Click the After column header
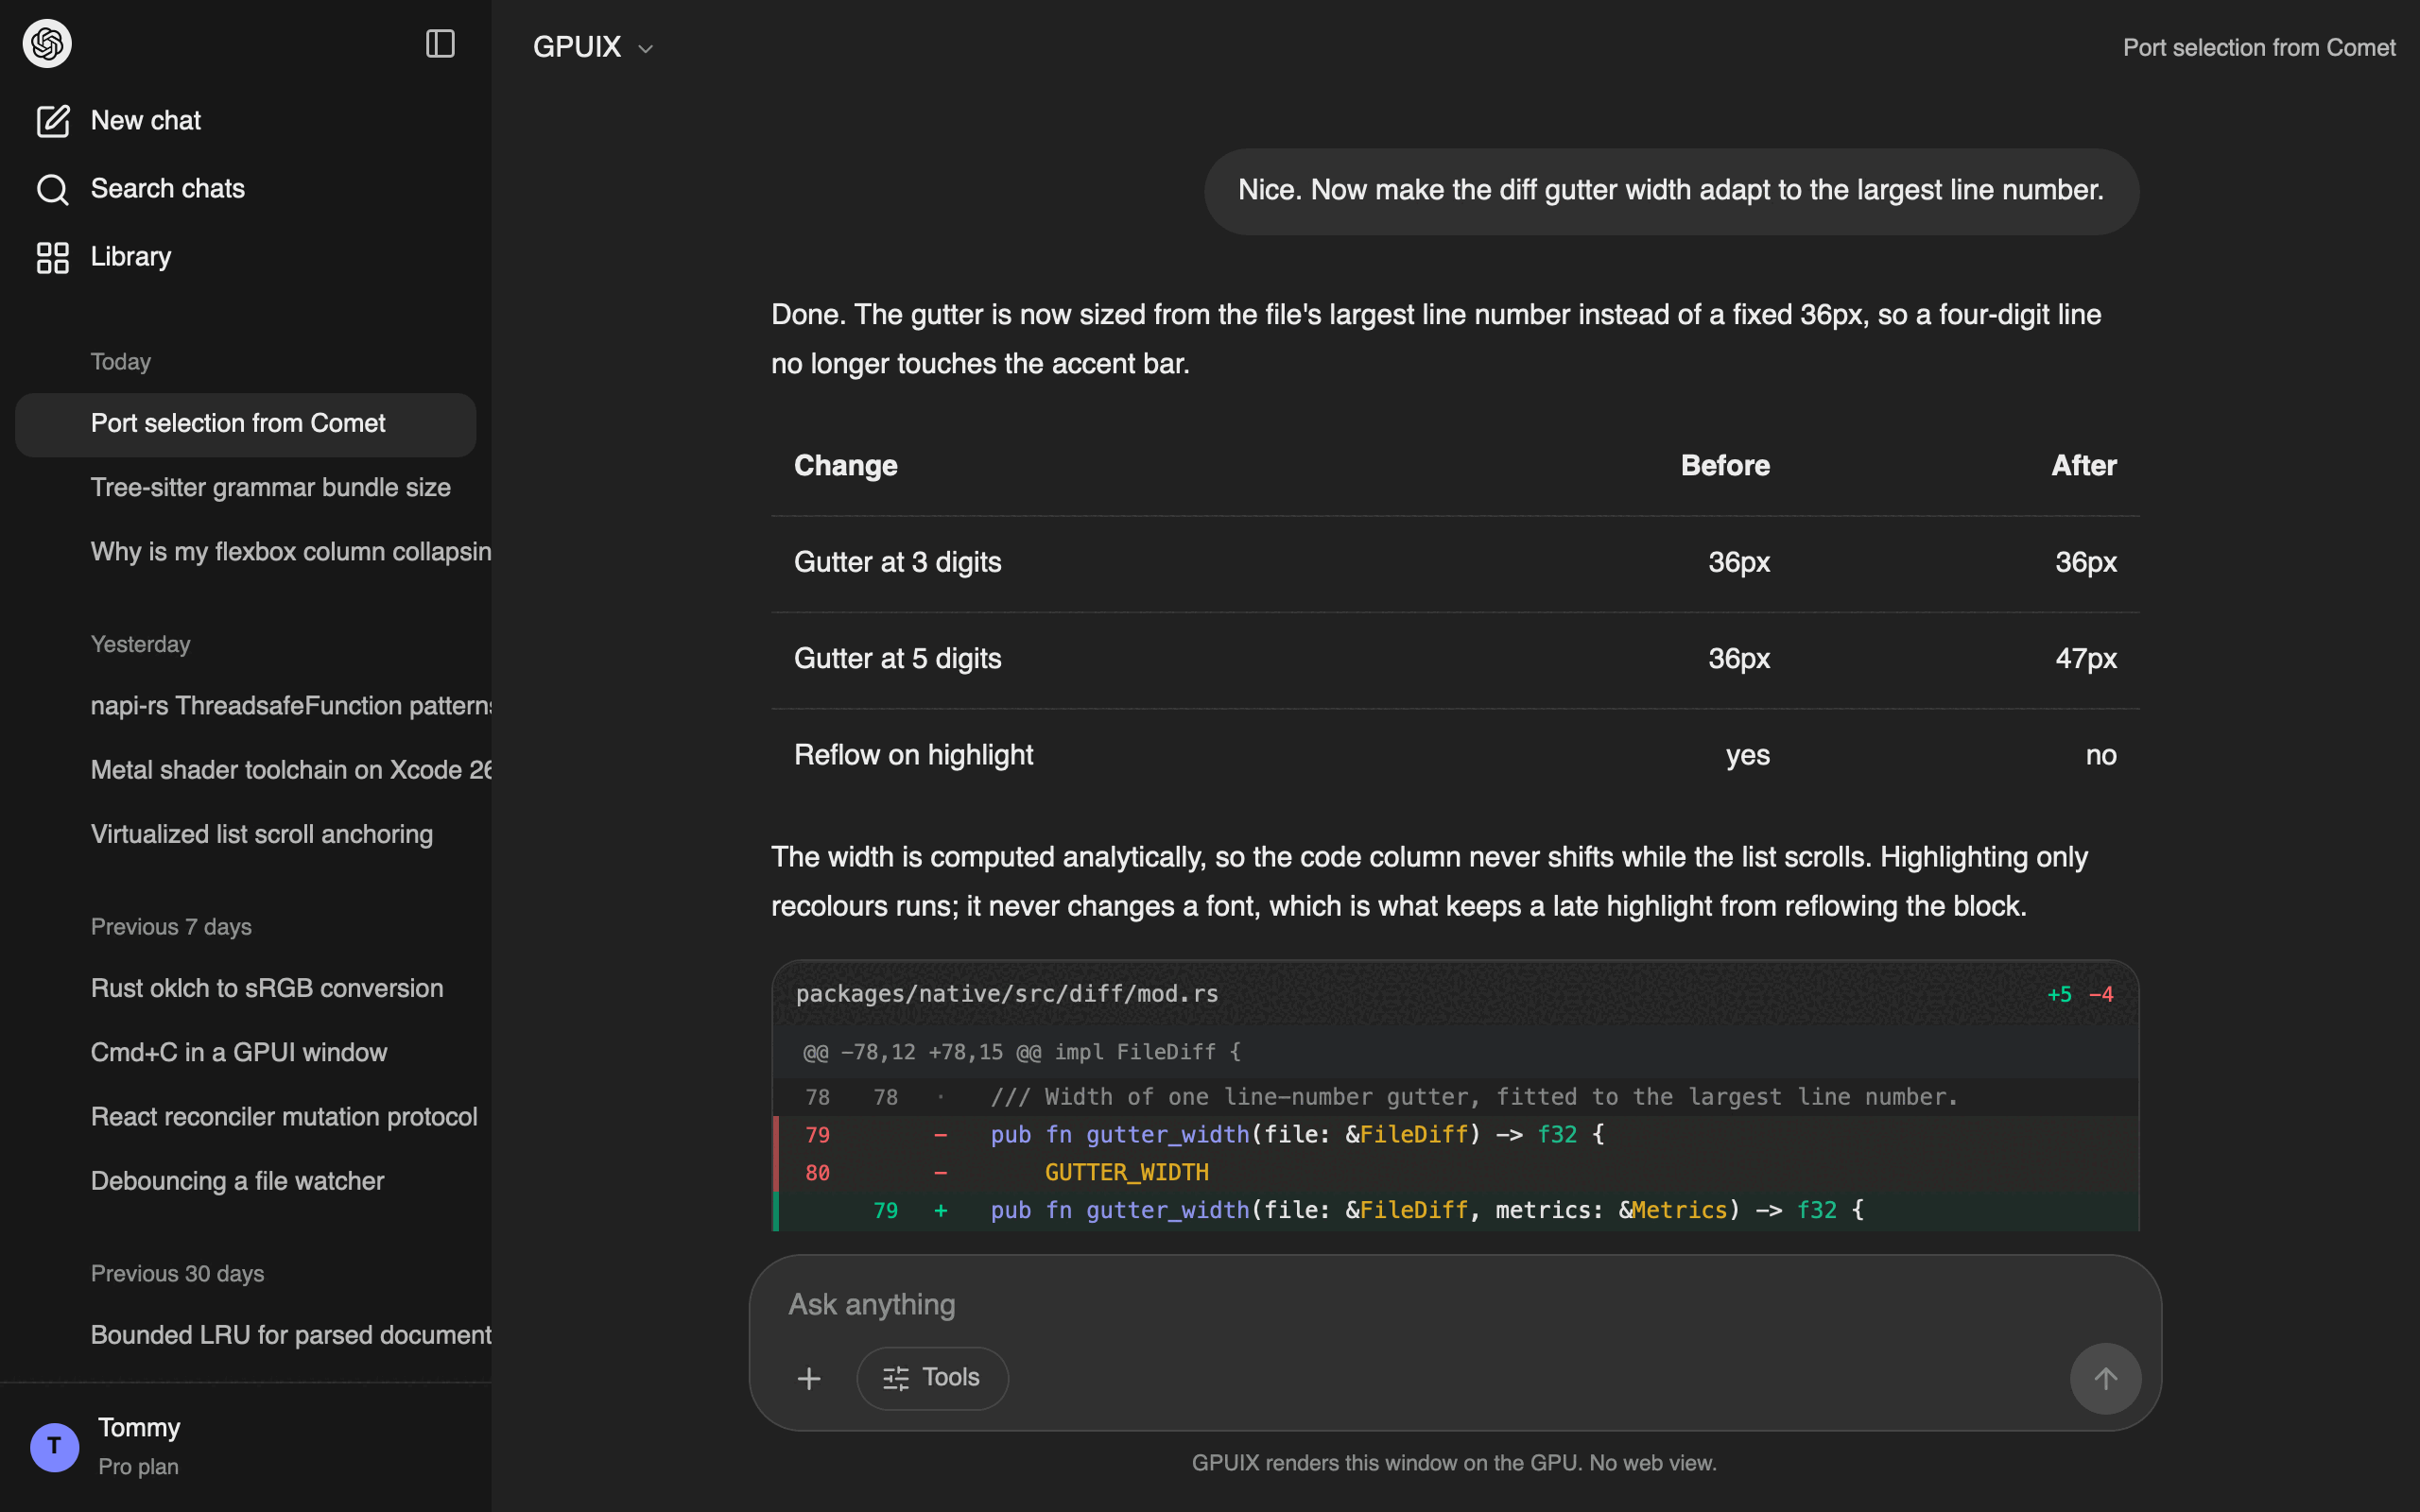2420x1512 pixels. coord(2084,466)
